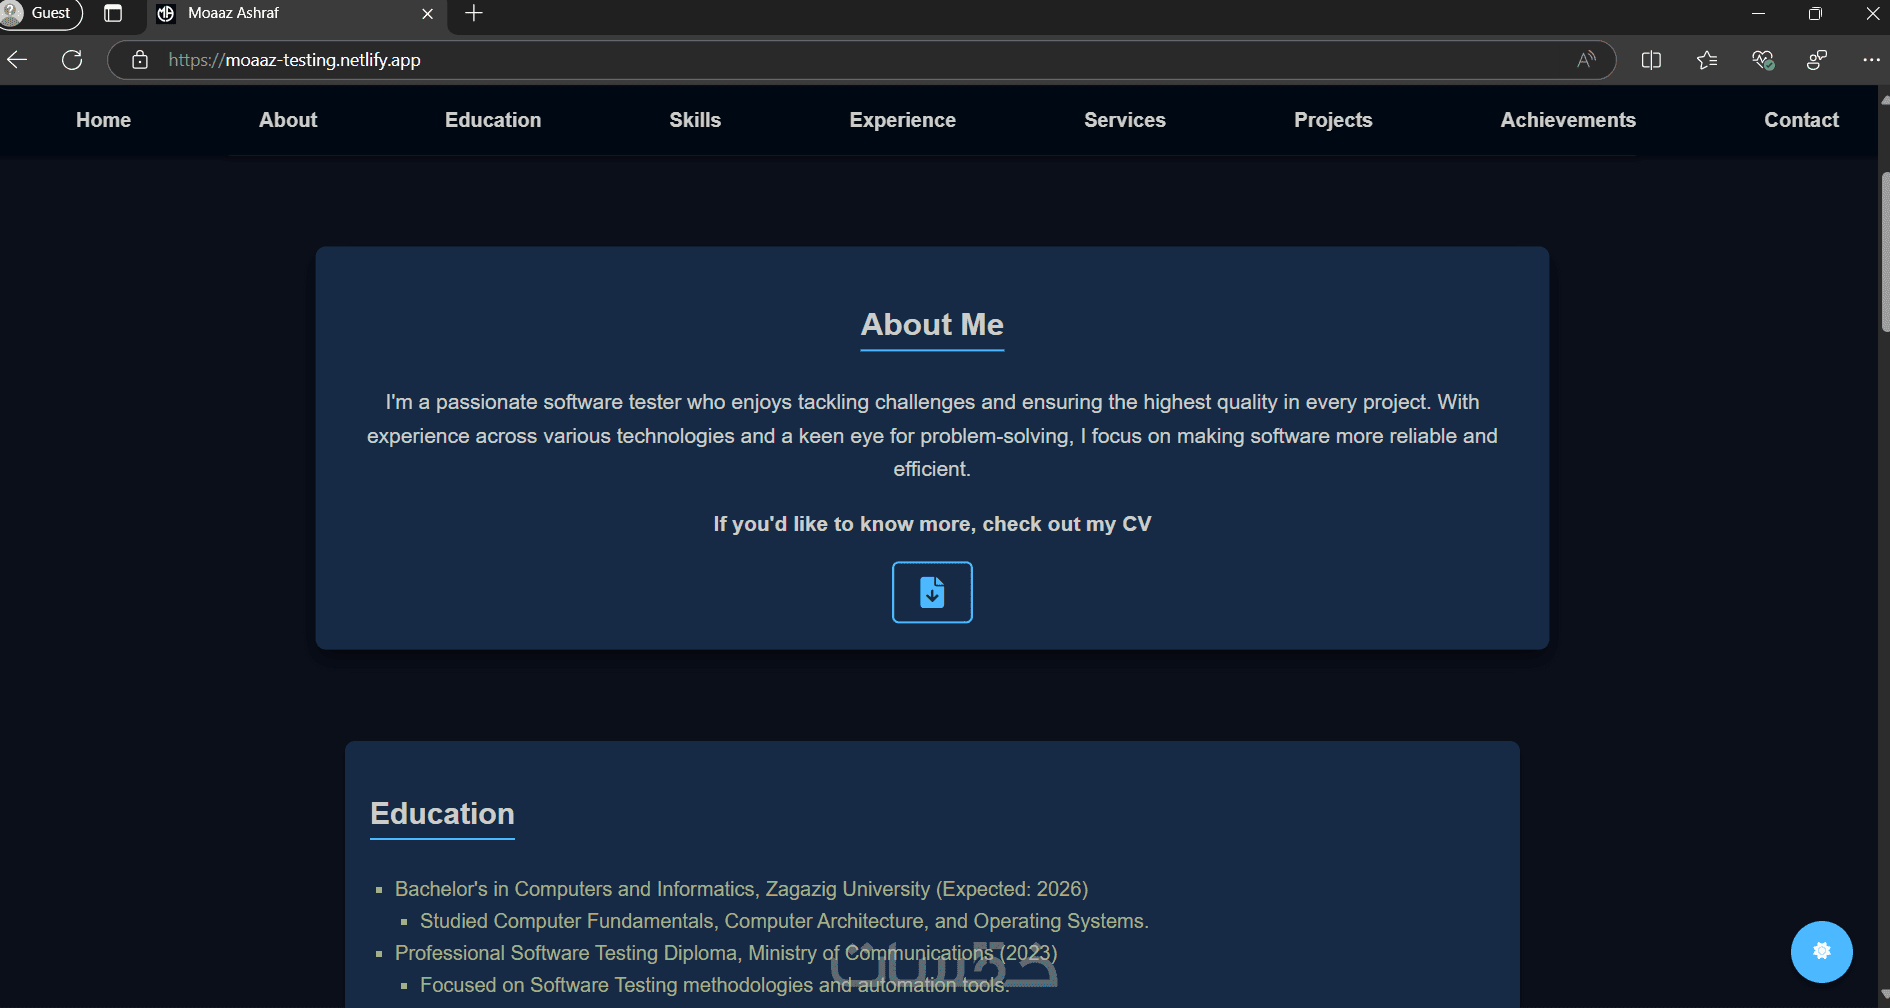Open Education in the navigation bar

coord(493,120)
